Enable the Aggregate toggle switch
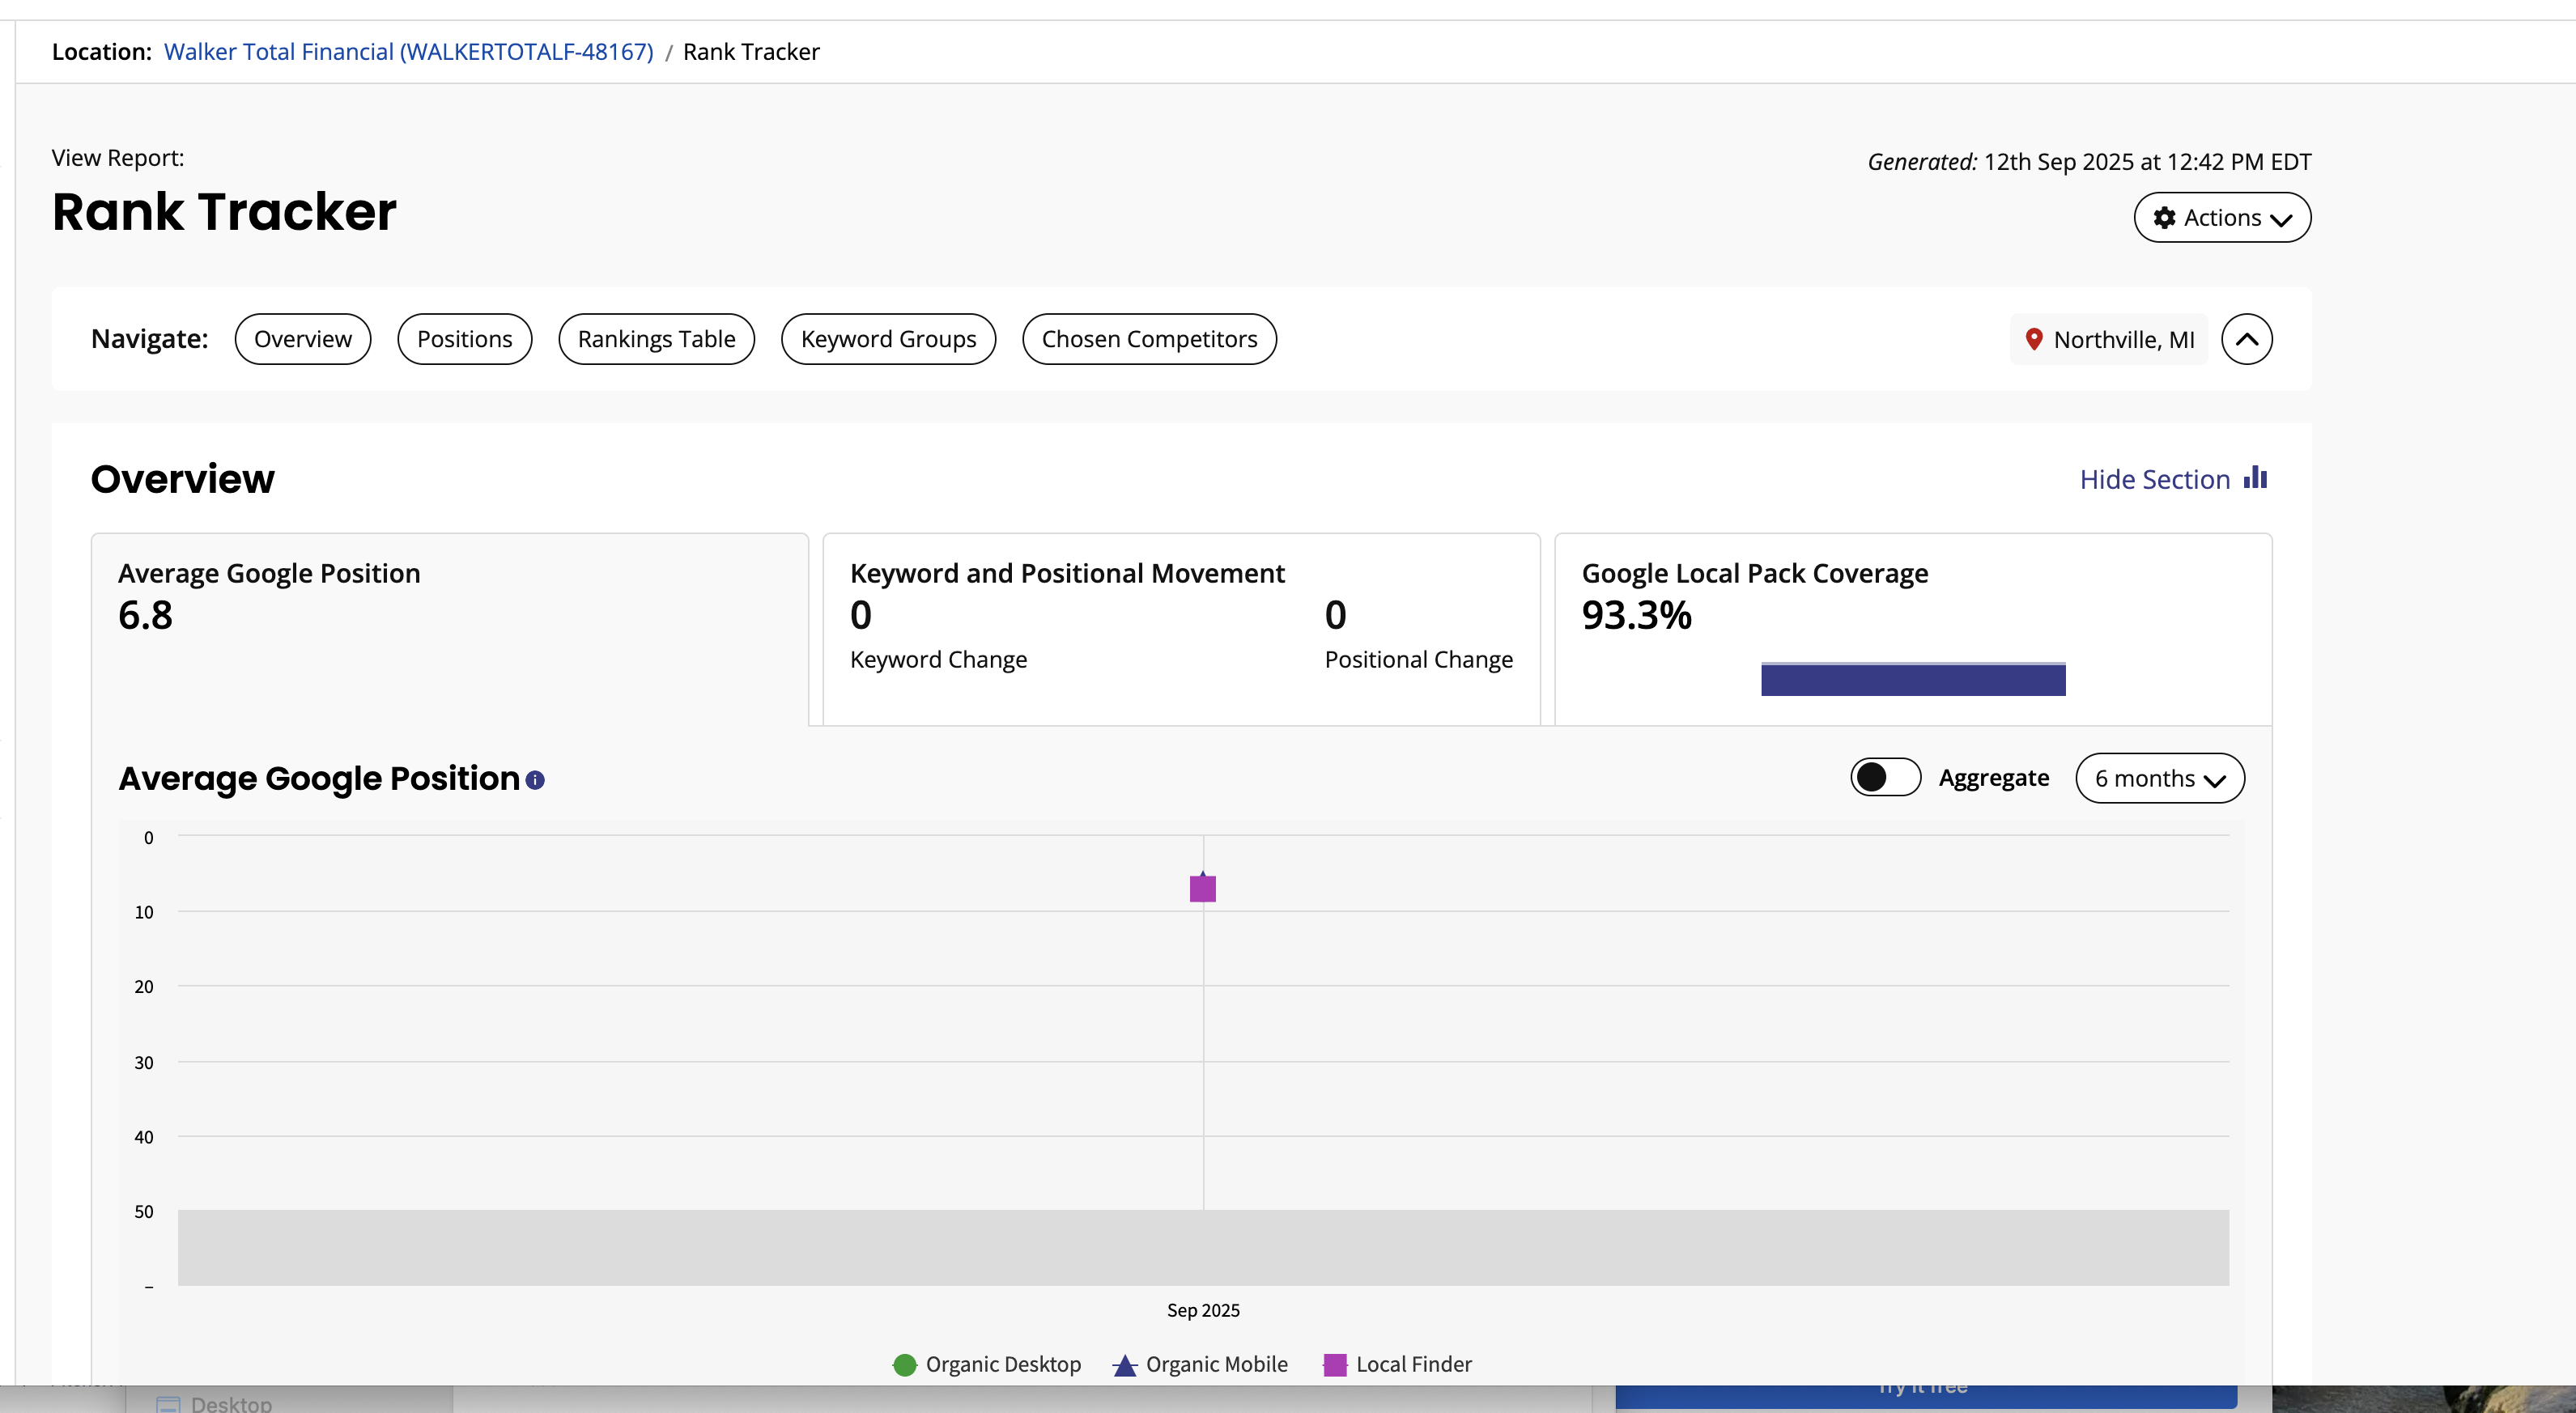The width and height of the screenshot is (2576, 1413). click(x=1884, y=778)
